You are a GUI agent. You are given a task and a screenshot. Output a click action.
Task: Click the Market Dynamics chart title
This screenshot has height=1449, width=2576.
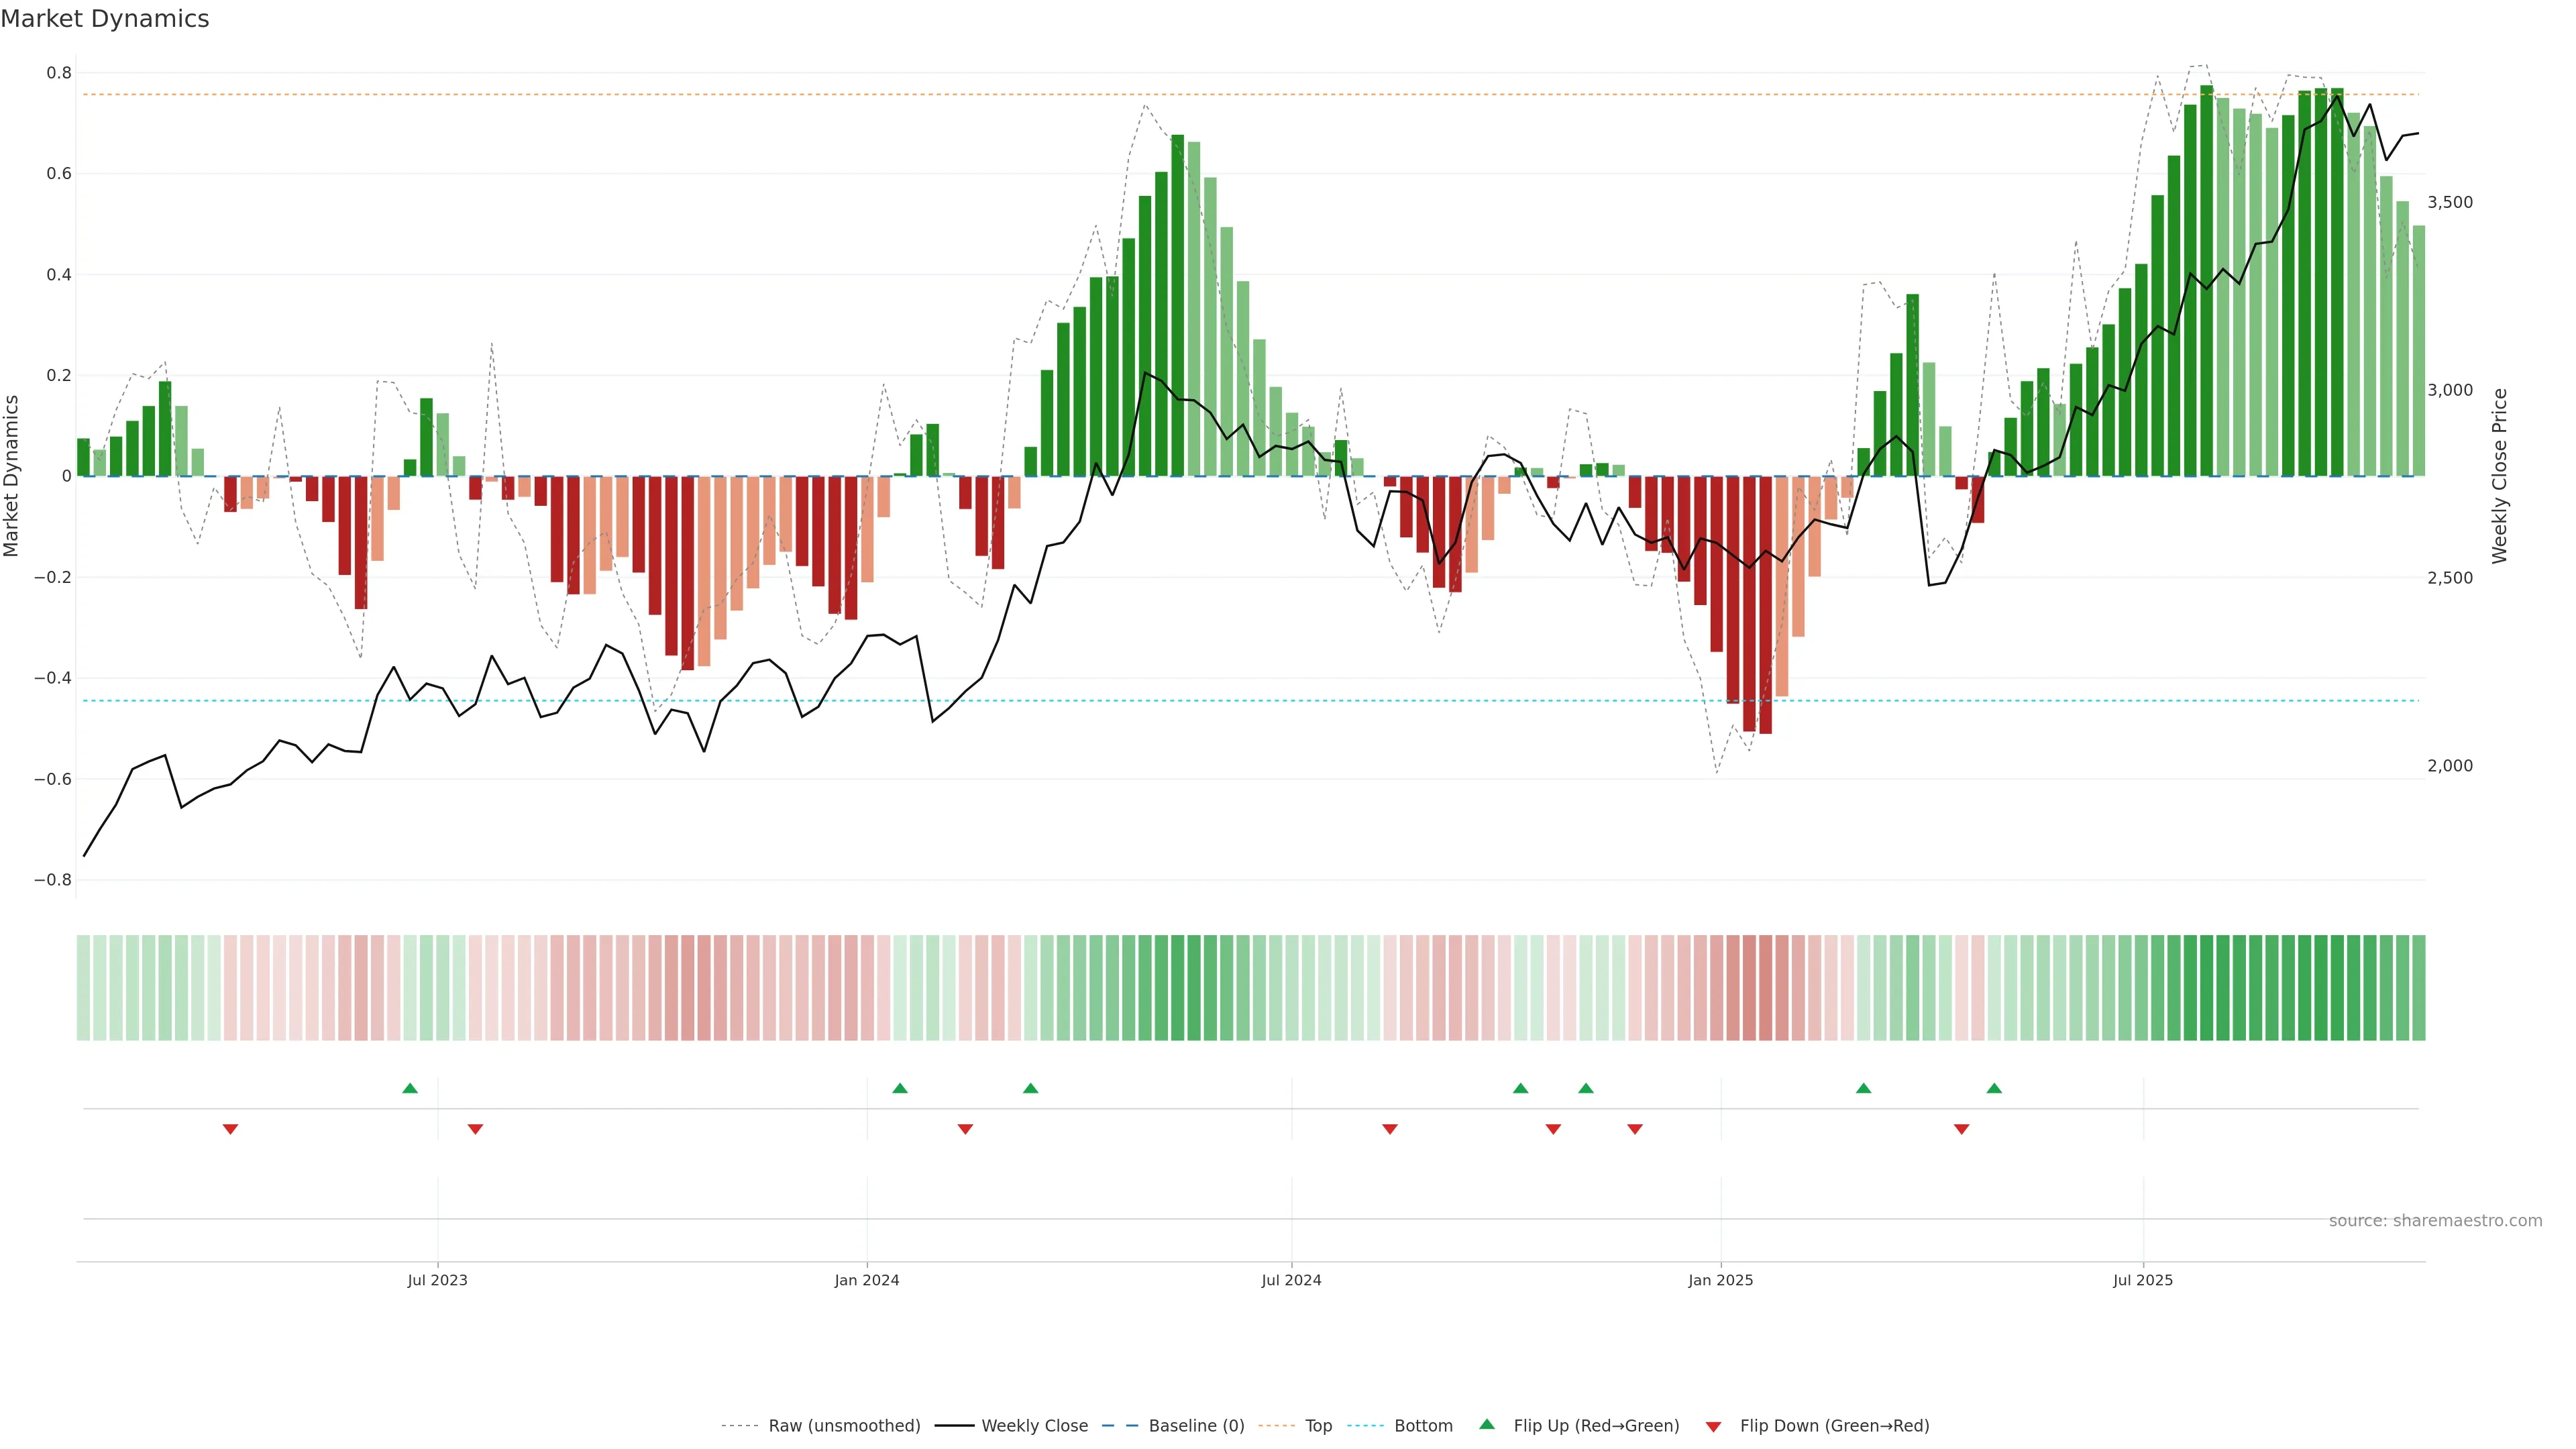point(105,19)
